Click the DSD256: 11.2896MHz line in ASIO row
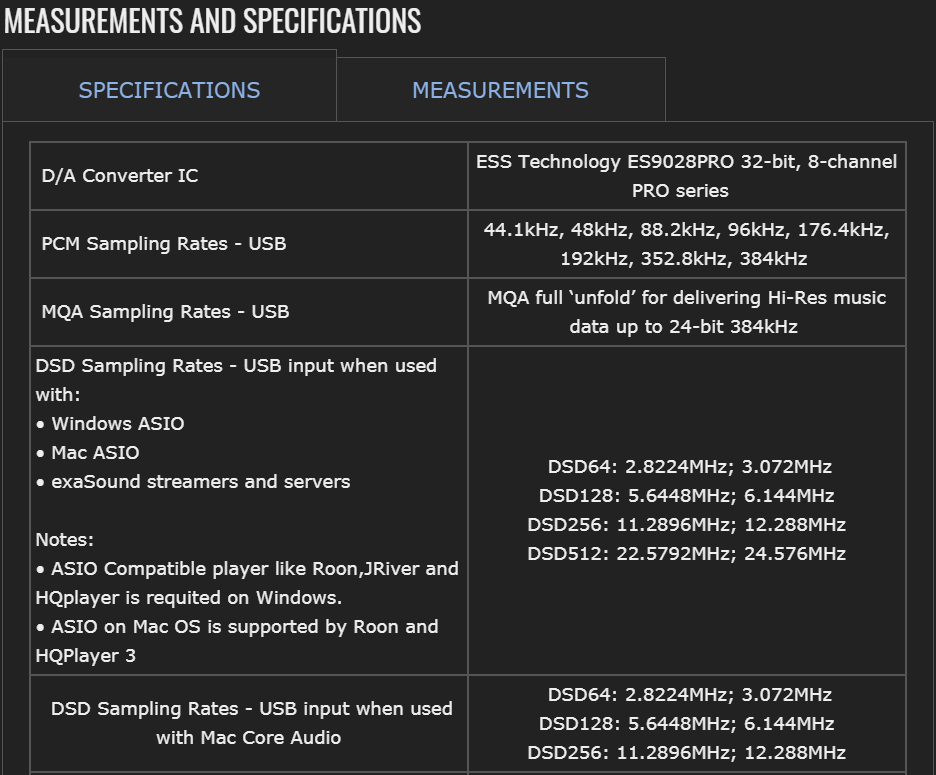 pyautogui.click(x=686, y=525)
